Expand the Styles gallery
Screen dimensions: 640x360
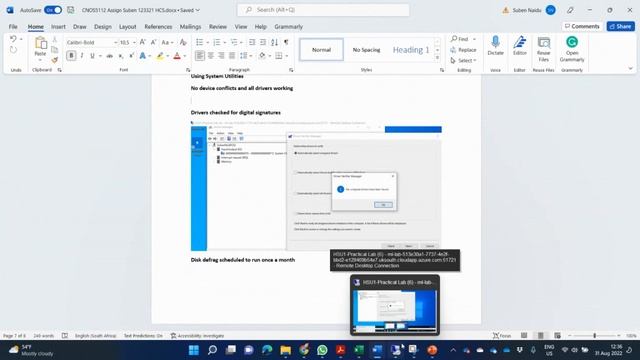pos(437,58)
